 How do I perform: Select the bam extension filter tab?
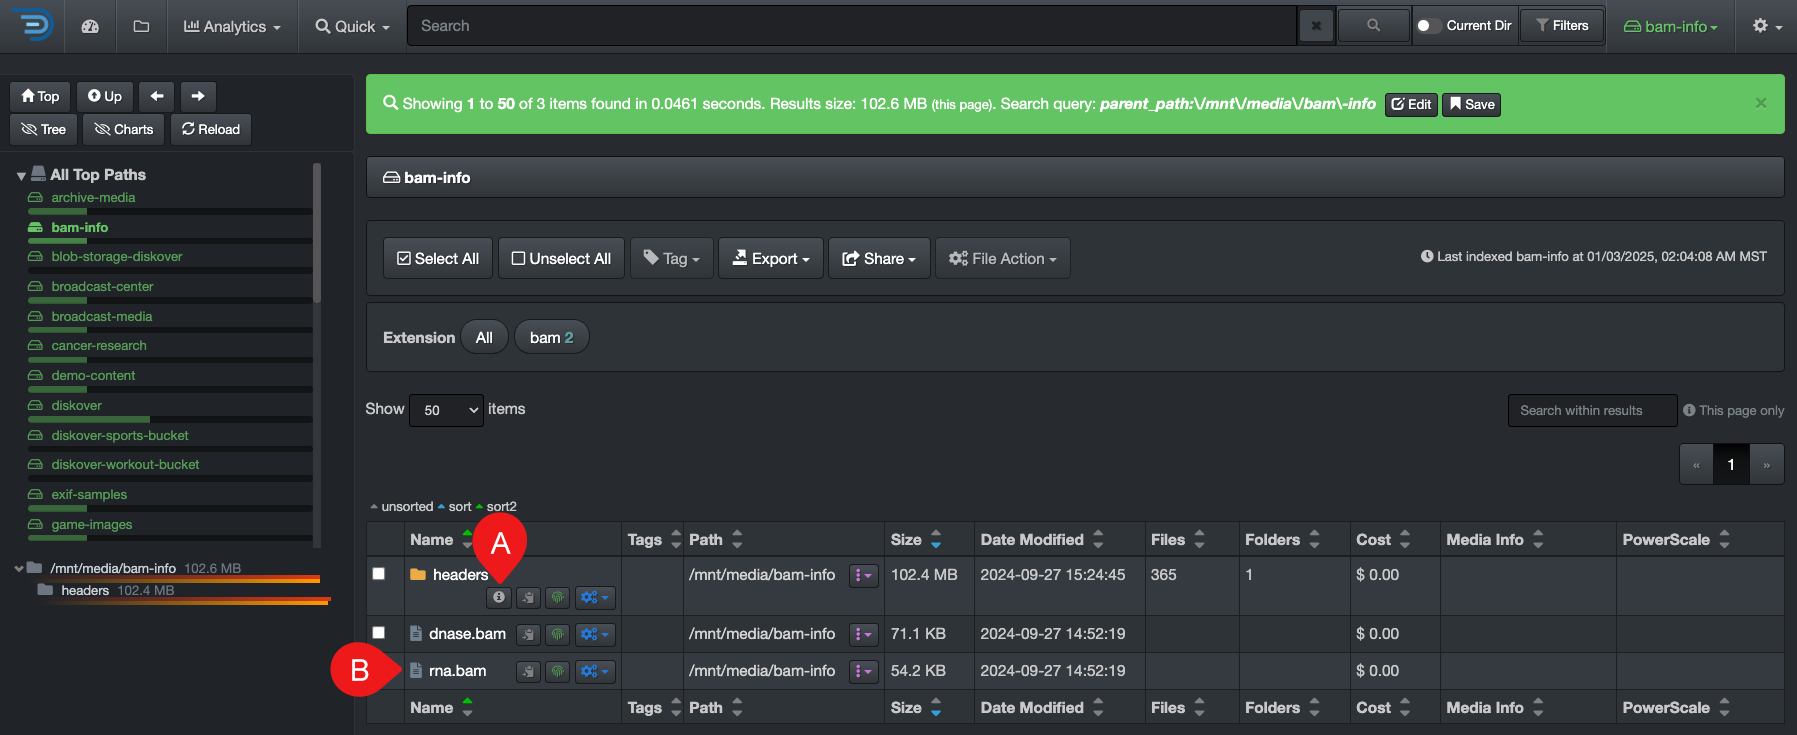pyautogui.click(x=551, y=338)
